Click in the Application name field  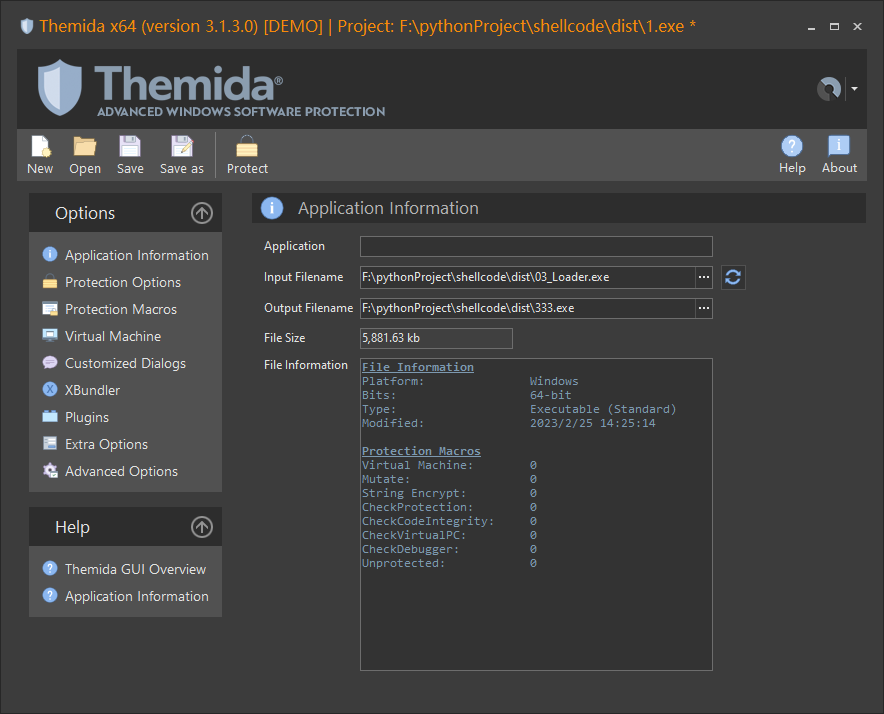pos(536,246)
